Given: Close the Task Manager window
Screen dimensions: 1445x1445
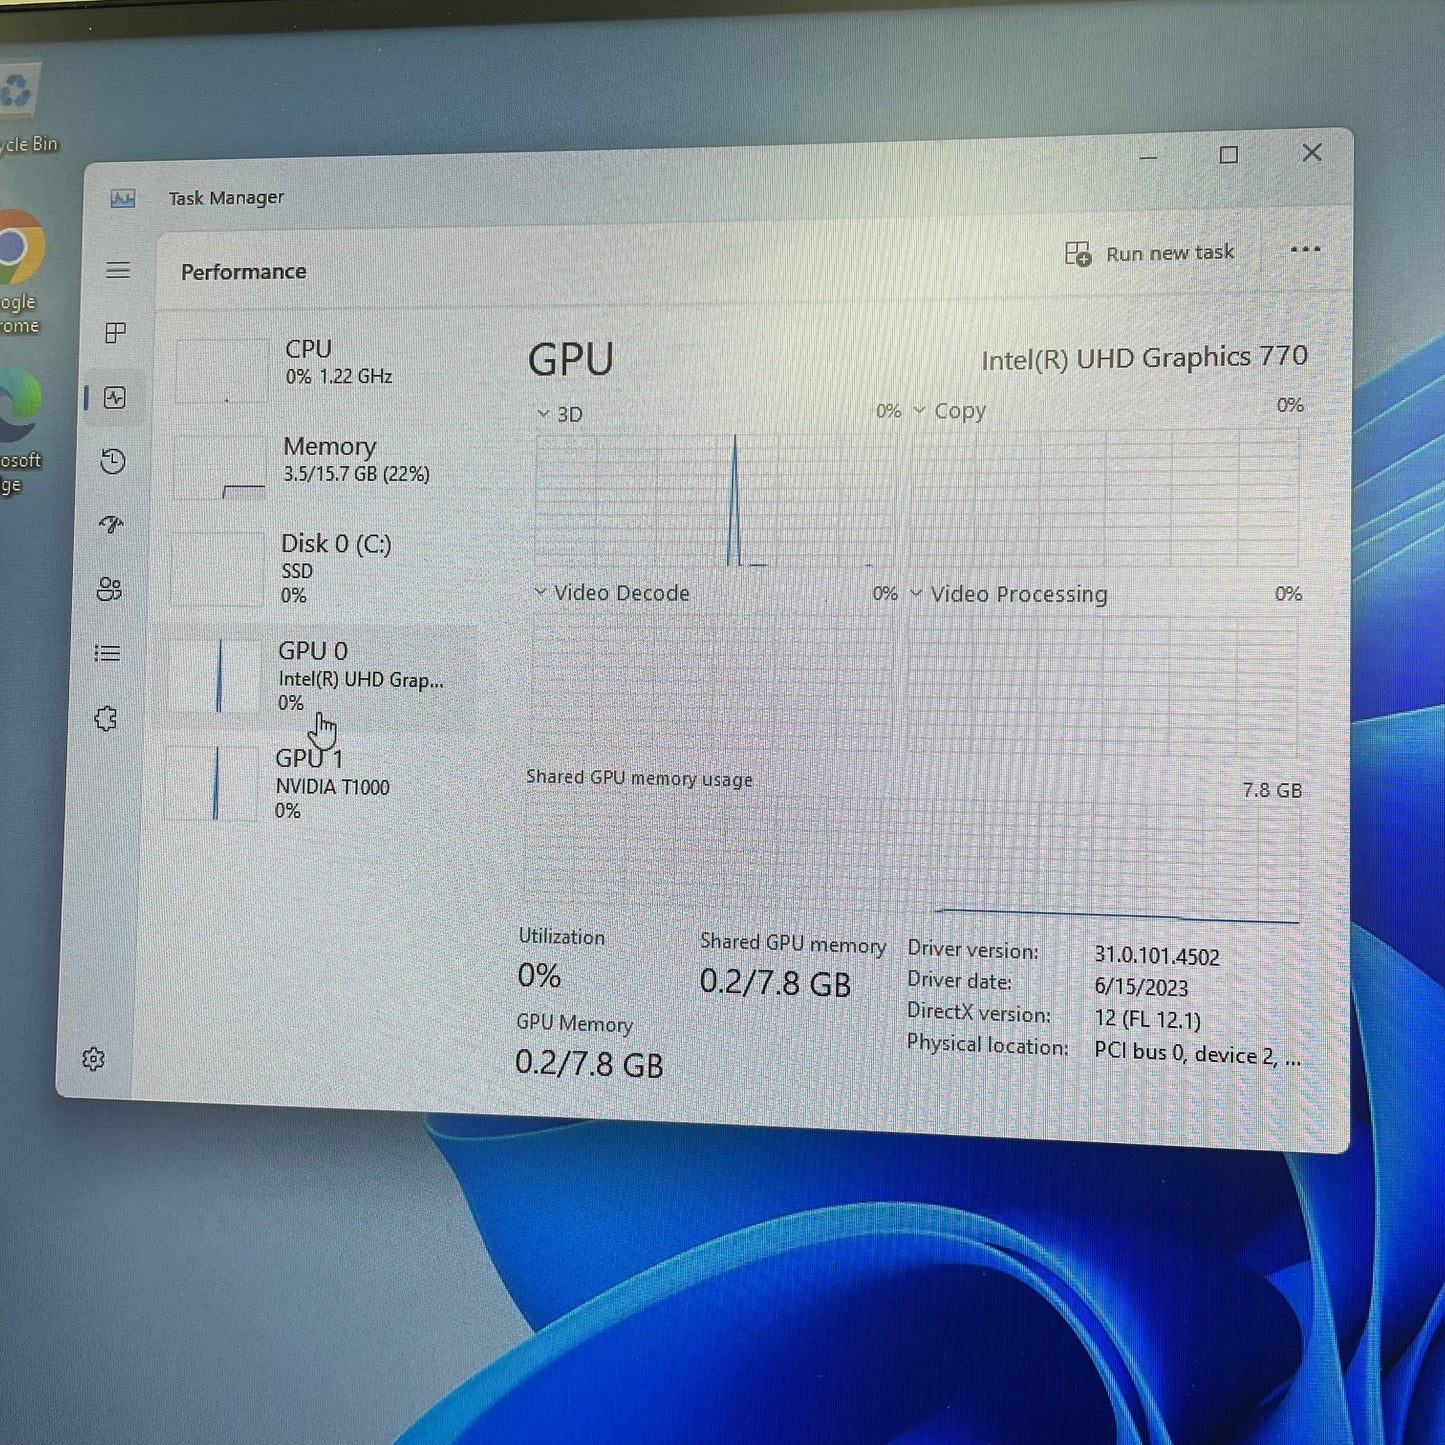Looking at the screenshot, I should point(1312,152).
